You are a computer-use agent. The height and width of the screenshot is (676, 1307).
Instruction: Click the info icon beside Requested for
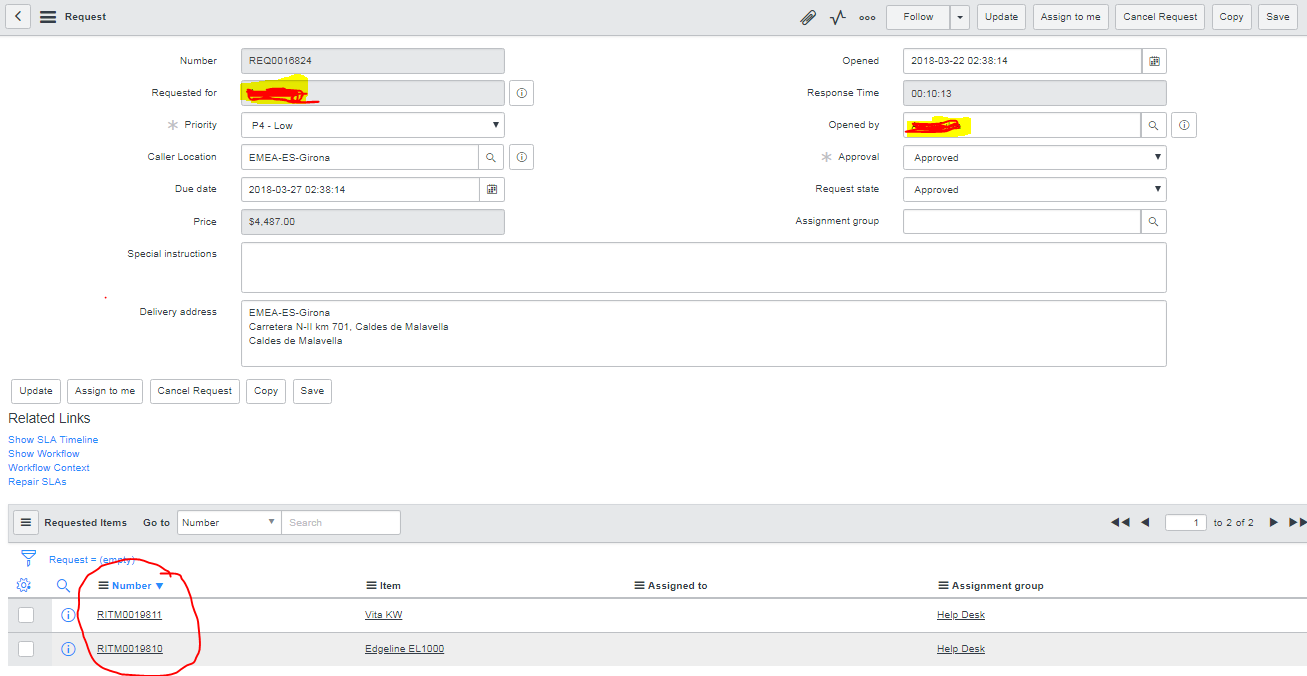point(520,92)
